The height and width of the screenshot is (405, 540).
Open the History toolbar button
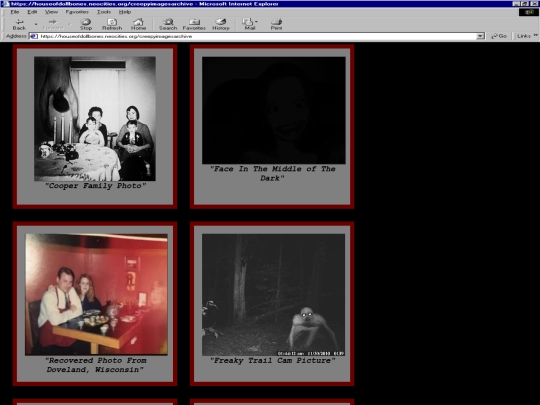[x=221, y=24]
